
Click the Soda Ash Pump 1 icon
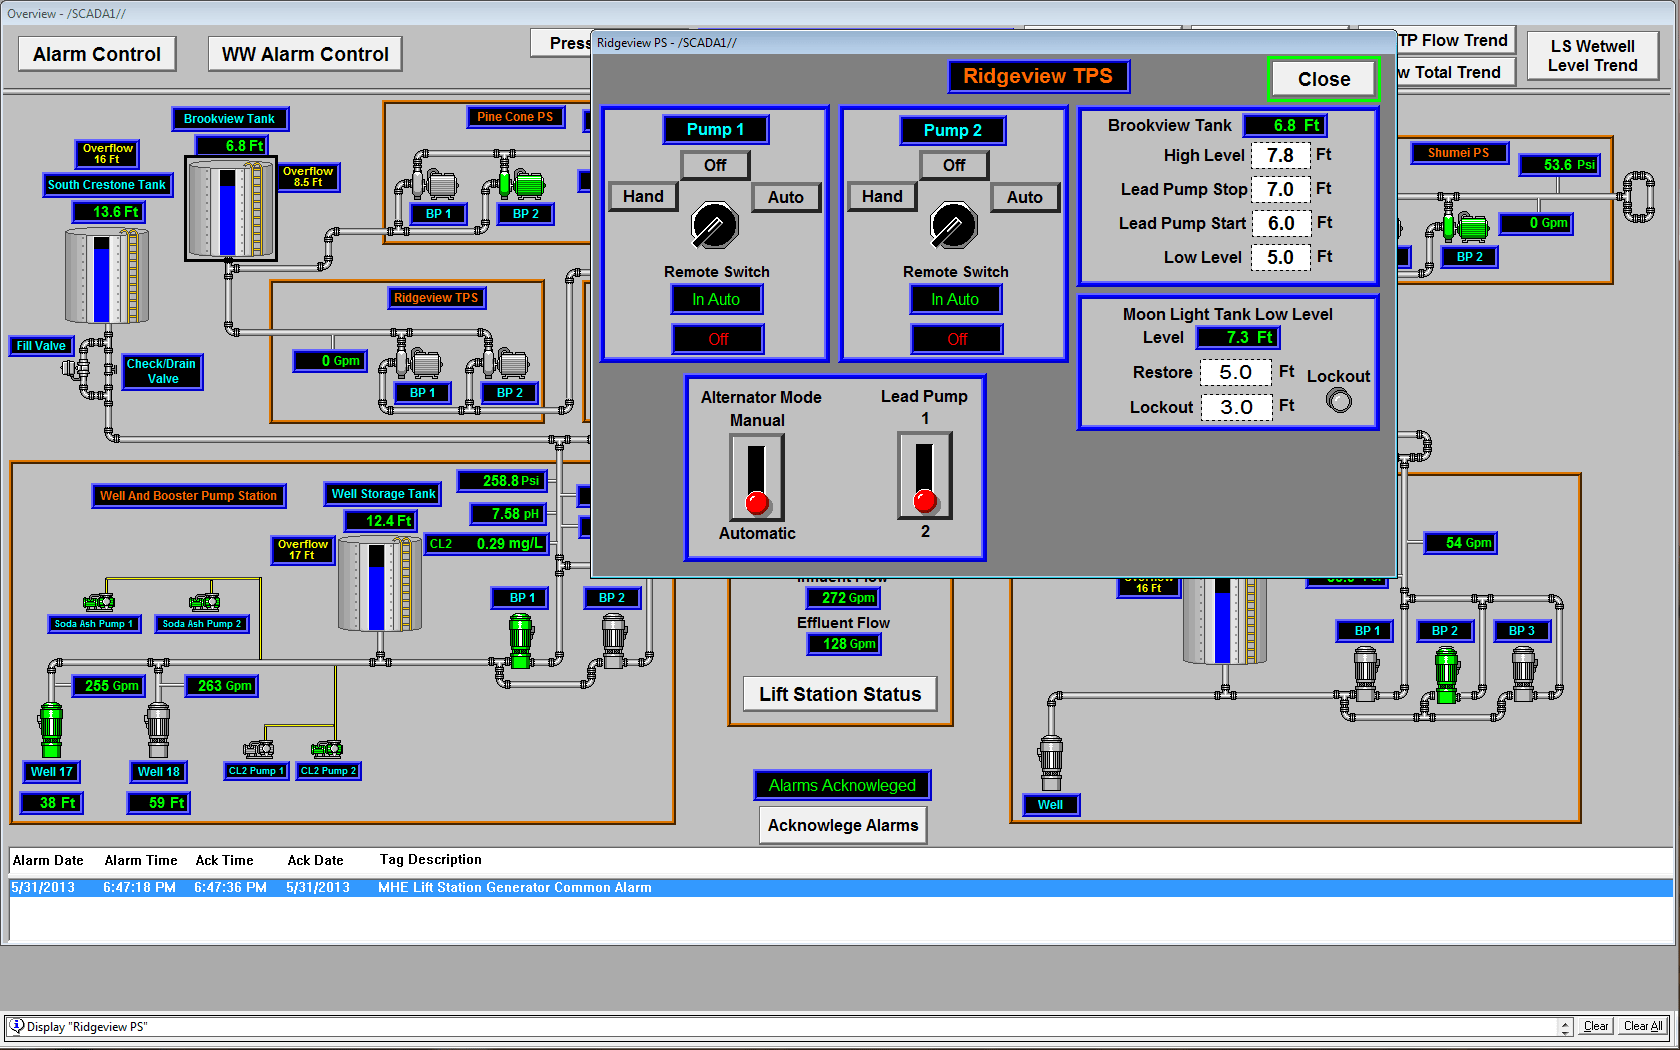tap(98, 602)
